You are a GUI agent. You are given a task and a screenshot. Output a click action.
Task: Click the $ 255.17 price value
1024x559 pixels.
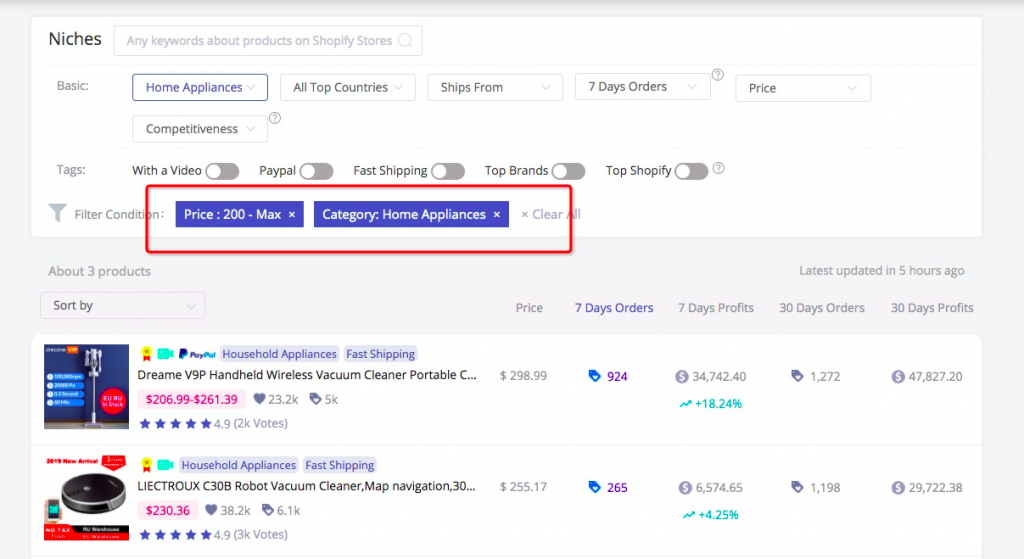point(523,487)
